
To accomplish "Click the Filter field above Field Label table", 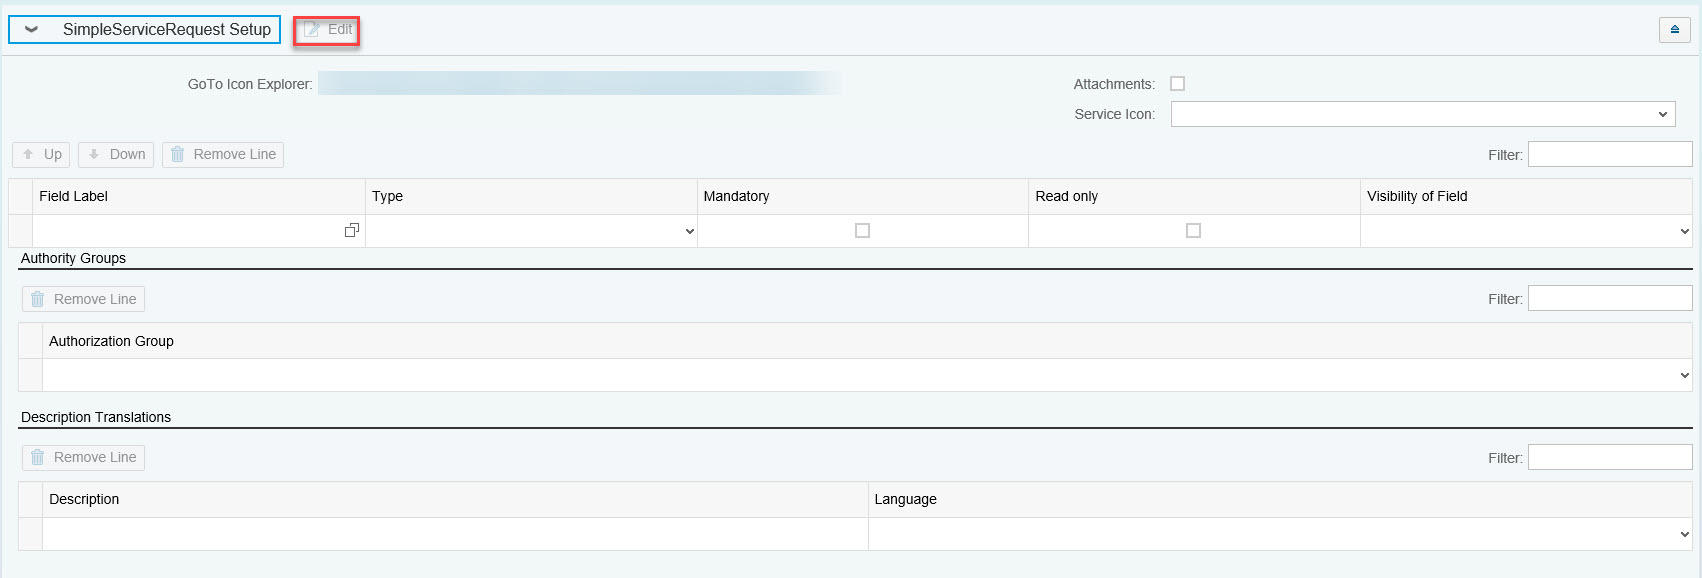I will point(1610,154).
